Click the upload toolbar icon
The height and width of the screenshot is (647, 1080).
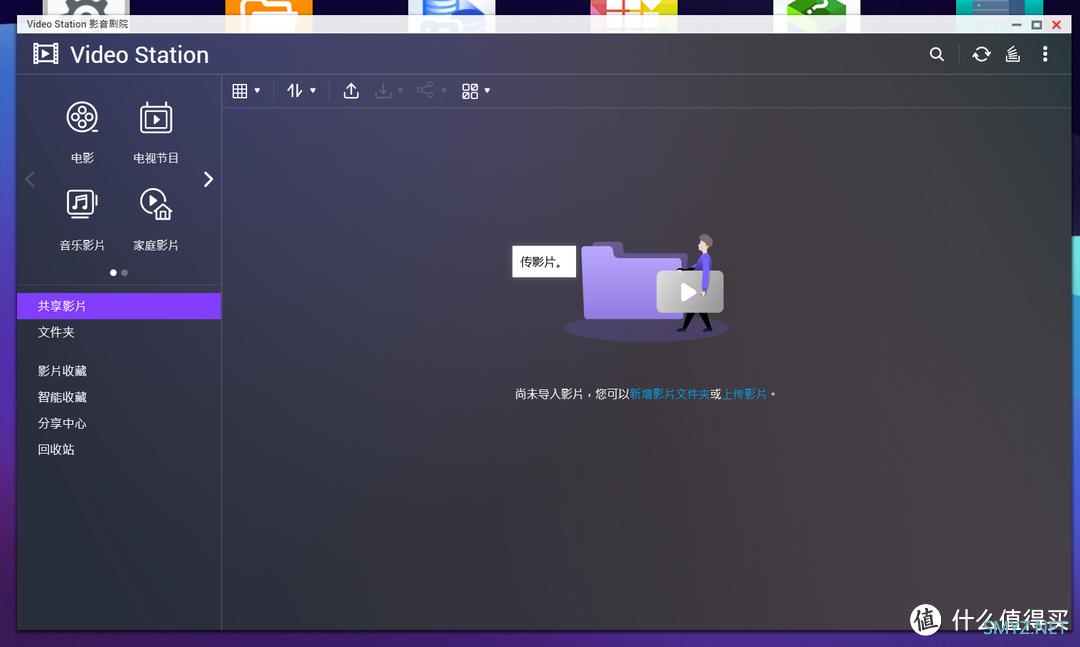351,91
